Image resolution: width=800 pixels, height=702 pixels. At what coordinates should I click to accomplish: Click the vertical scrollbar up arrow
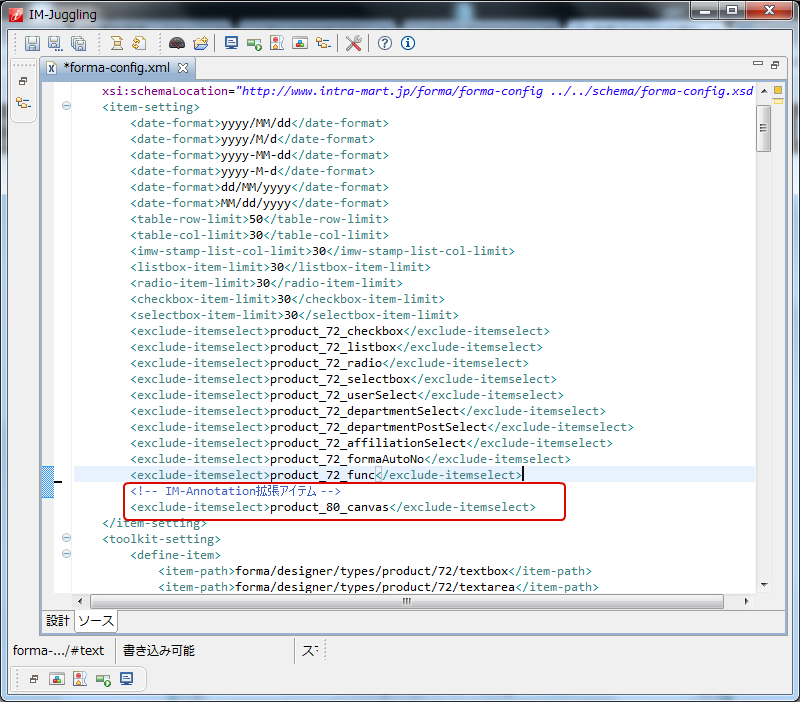point(764,91)
